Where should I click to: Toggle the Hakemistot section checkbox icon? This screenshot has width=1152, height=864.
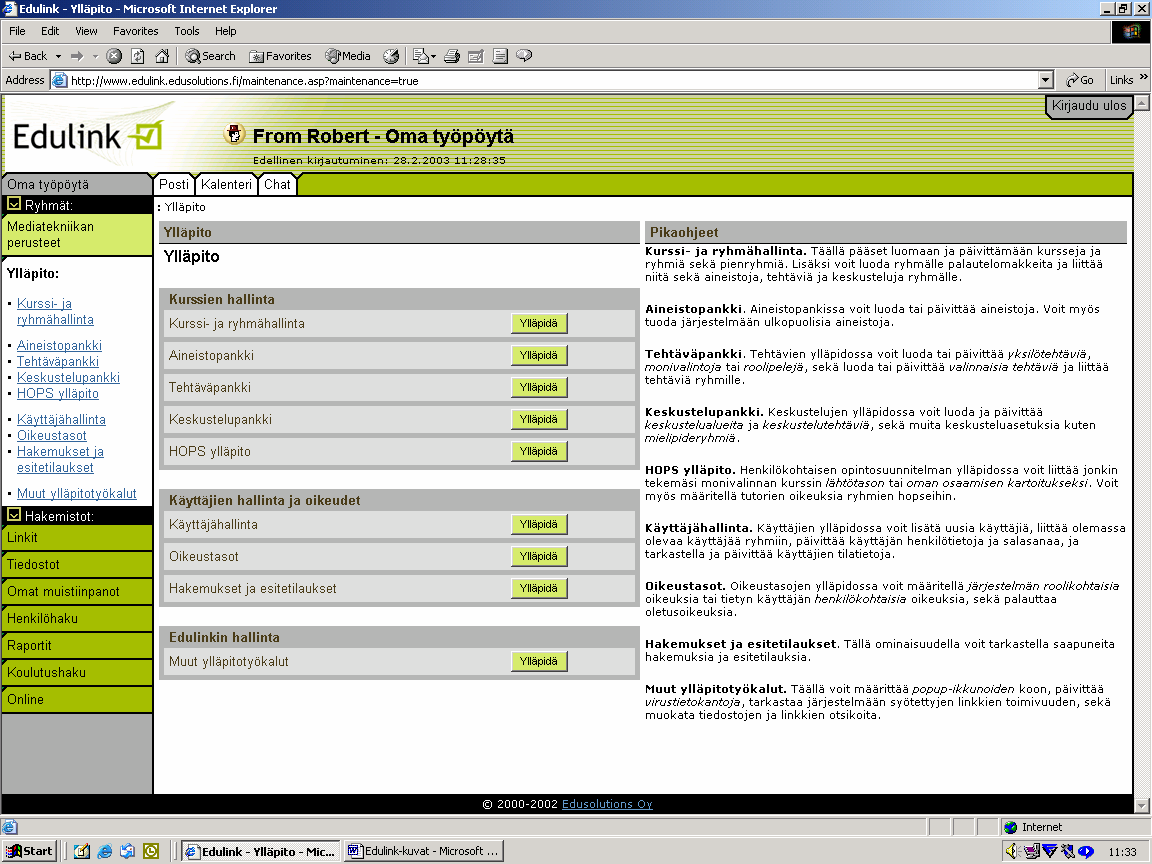click(14, 515)
